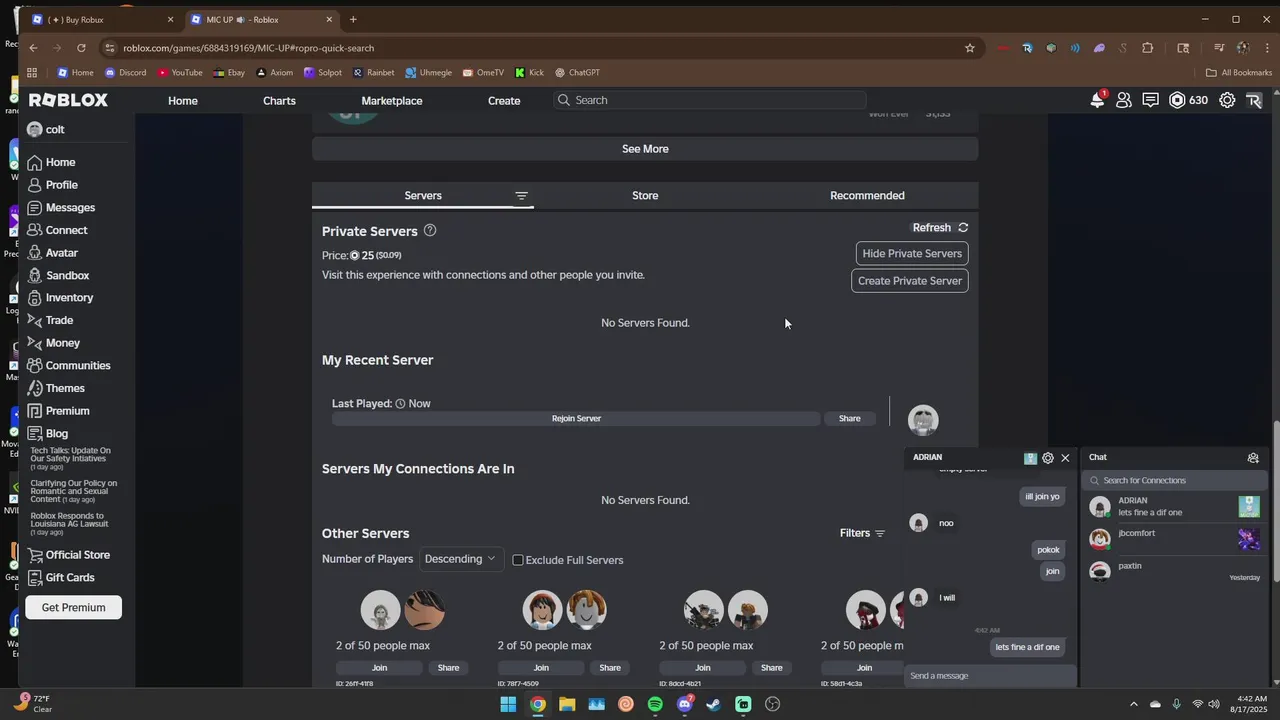The image size is (1280, 720).
Task: Open File Explorer from the taskbar
Action: 567,704
